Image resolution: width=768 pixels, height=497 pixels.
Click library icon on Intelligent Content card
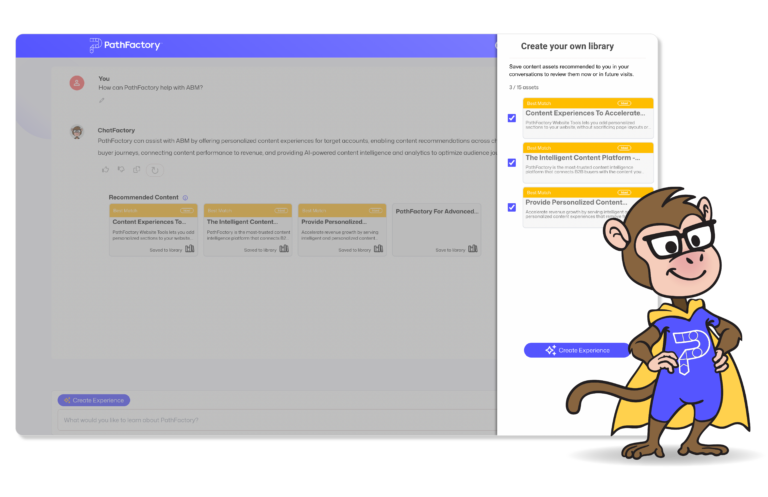tap(284, 249)
